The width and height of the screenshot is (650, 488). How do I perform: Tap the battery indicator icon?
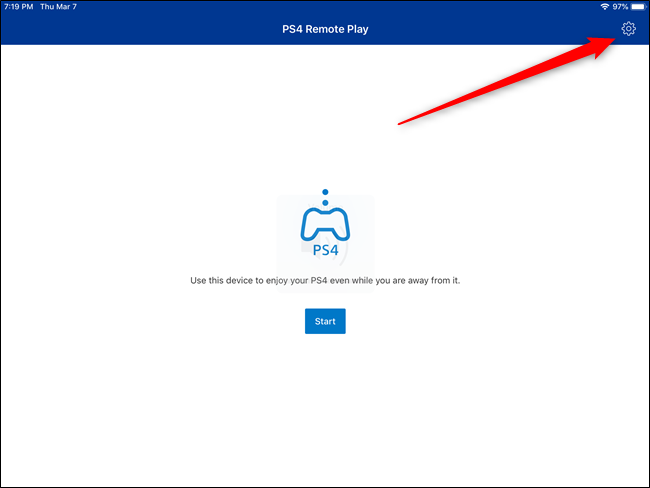638,7
